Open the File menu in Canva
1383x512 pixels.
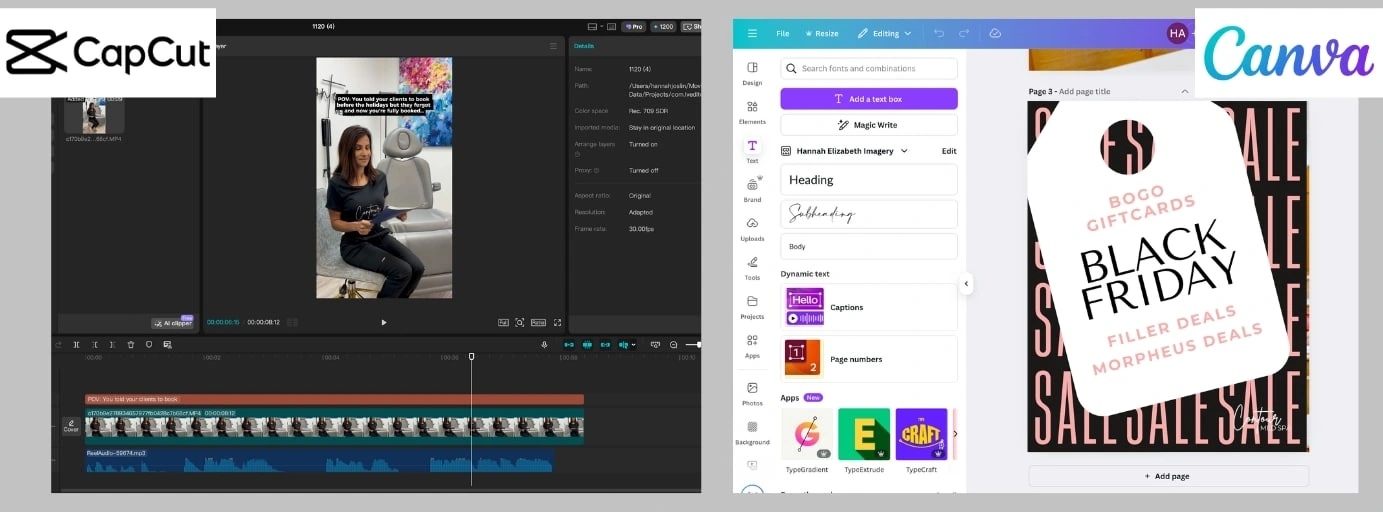coord(783,33)
